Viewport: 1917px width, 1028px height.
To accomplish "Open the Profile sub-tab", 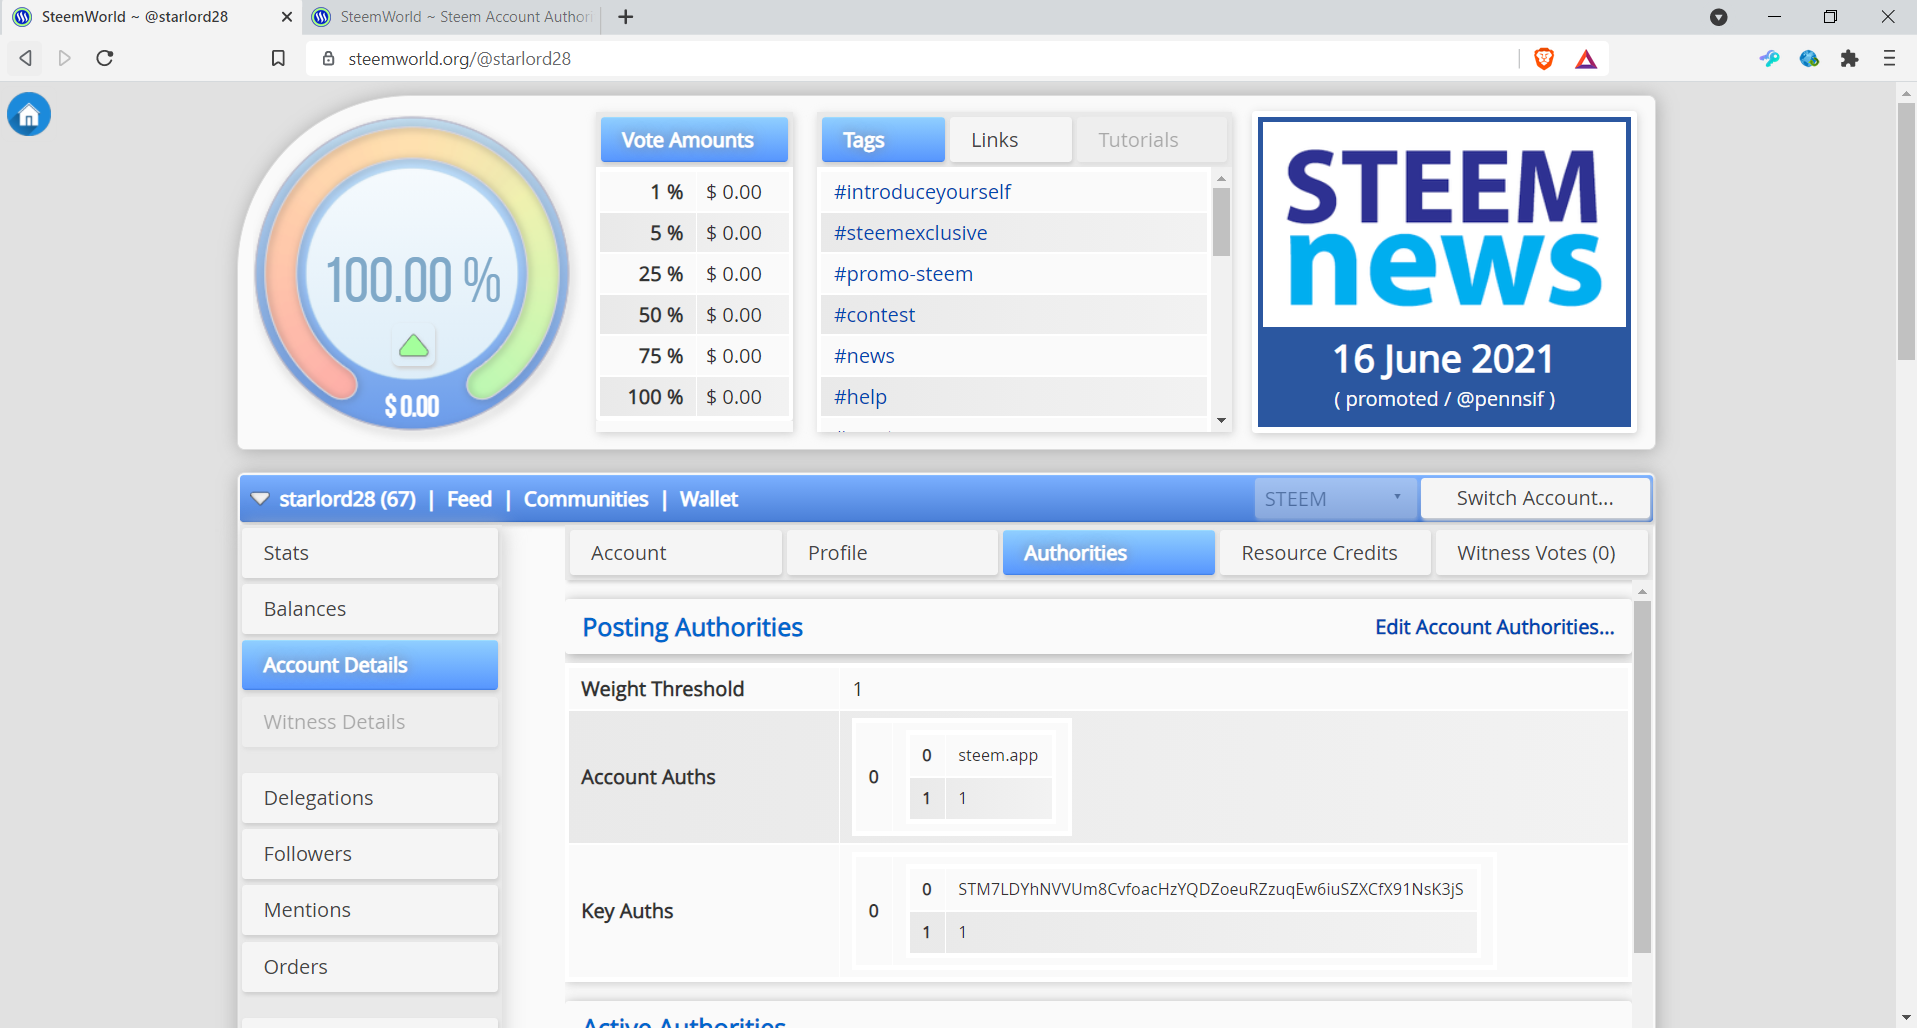I will 892,553.
